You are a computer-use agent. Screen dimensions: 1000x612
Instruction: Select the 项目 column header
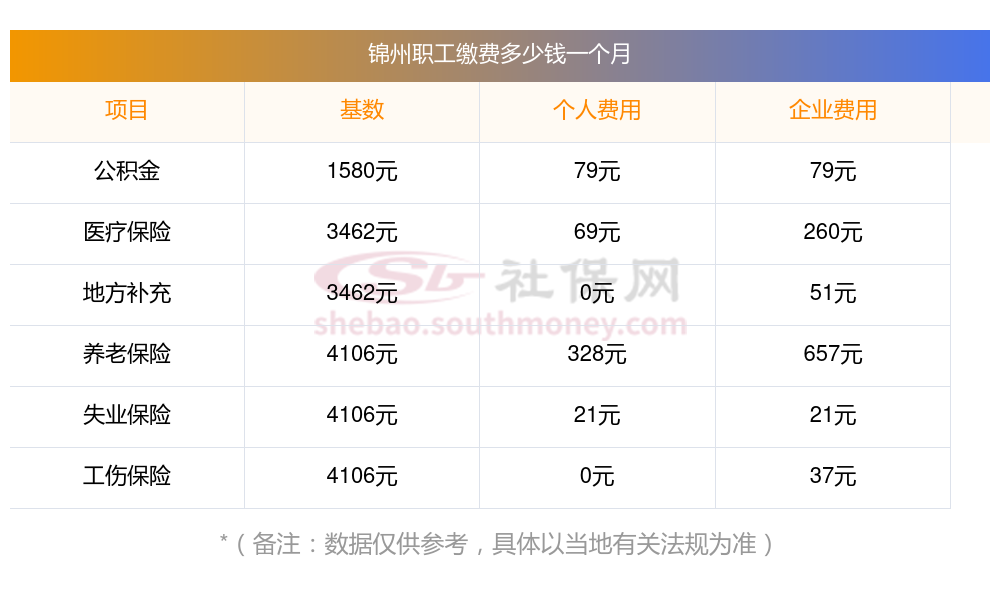(x=127, y=110)
